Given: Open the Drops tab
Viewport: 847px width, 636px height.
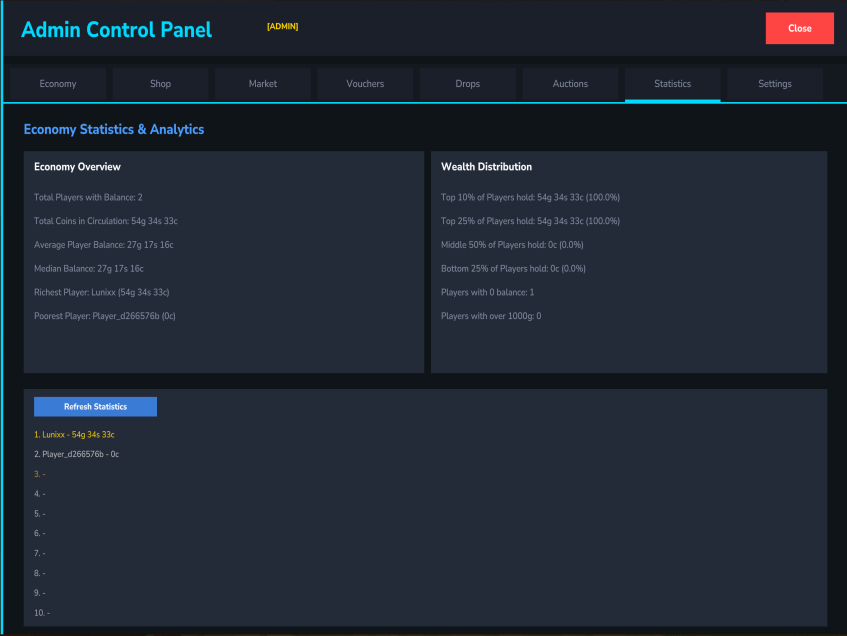Looking at the screenshot, I should (468, 84).
